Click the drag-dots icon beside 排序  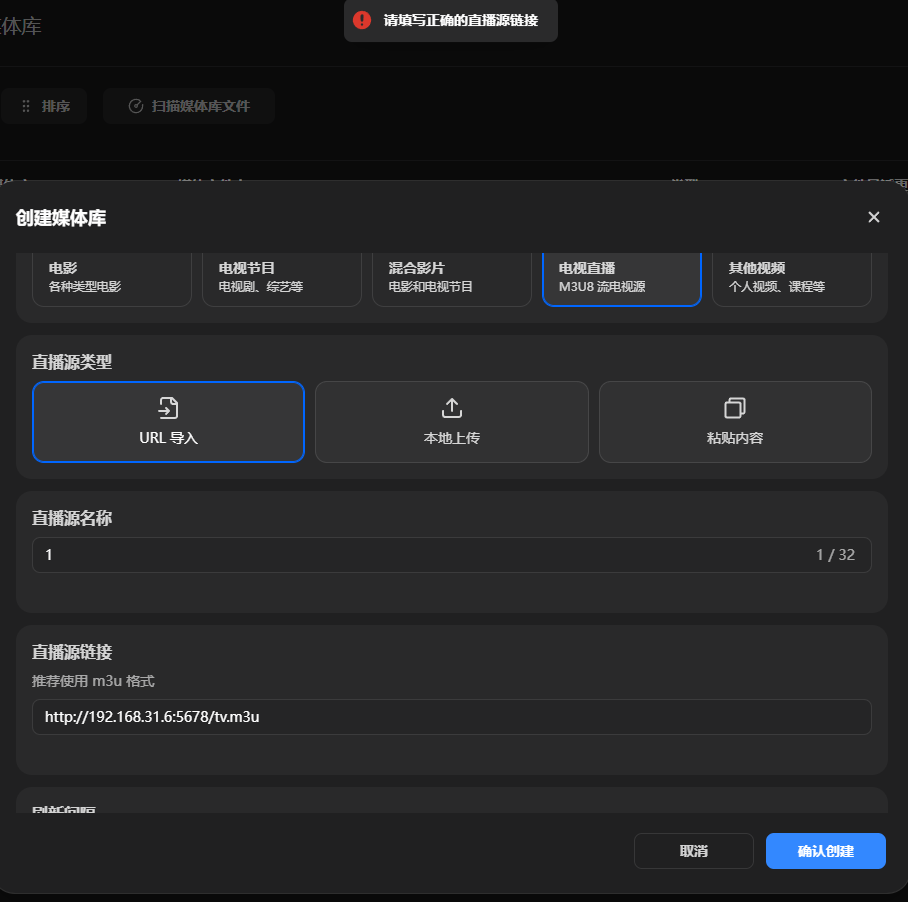(x=25, y=106)
